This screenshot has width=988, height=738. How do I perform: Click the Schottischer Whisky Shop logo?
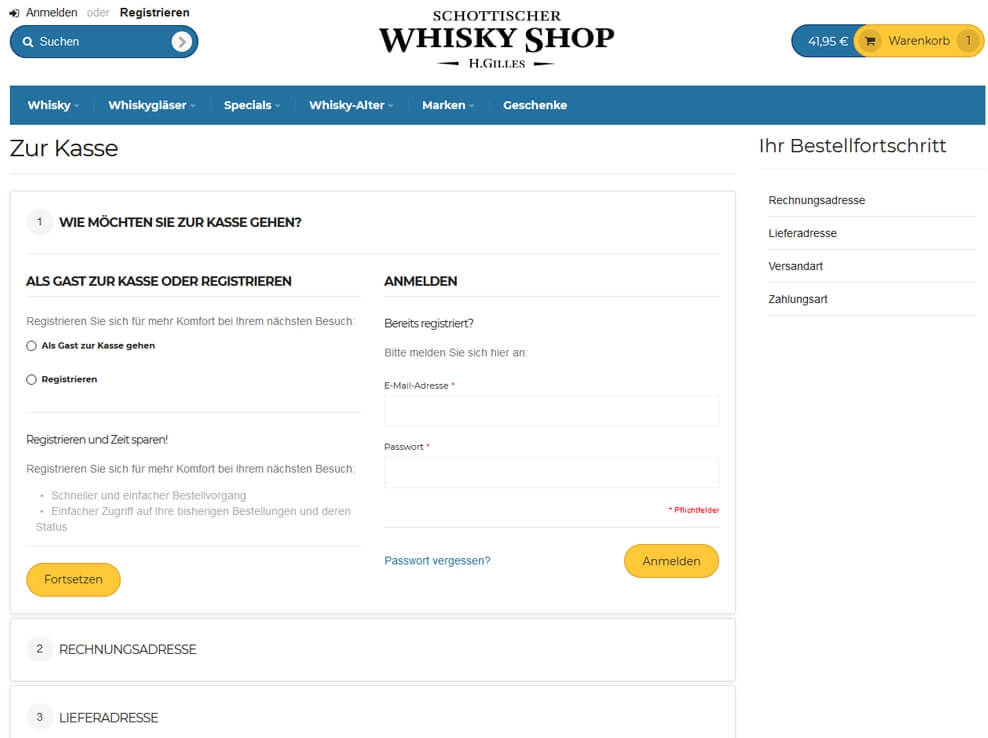(x=497, y=38)
